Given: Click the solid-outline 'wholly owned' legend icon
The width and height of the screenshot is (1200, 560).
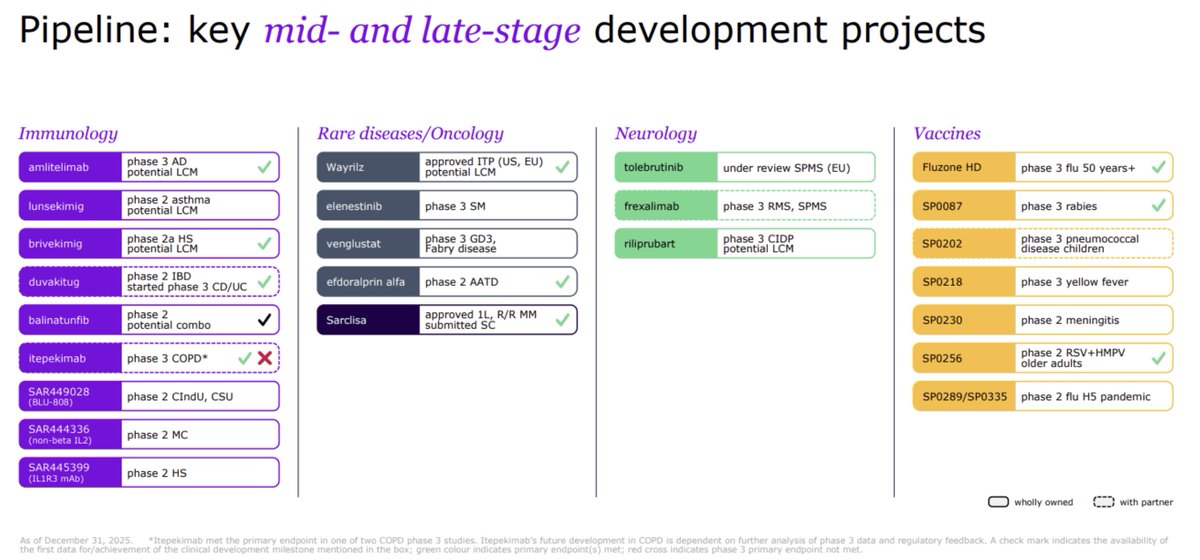Looking at the screenshot, I should (997, 501).
